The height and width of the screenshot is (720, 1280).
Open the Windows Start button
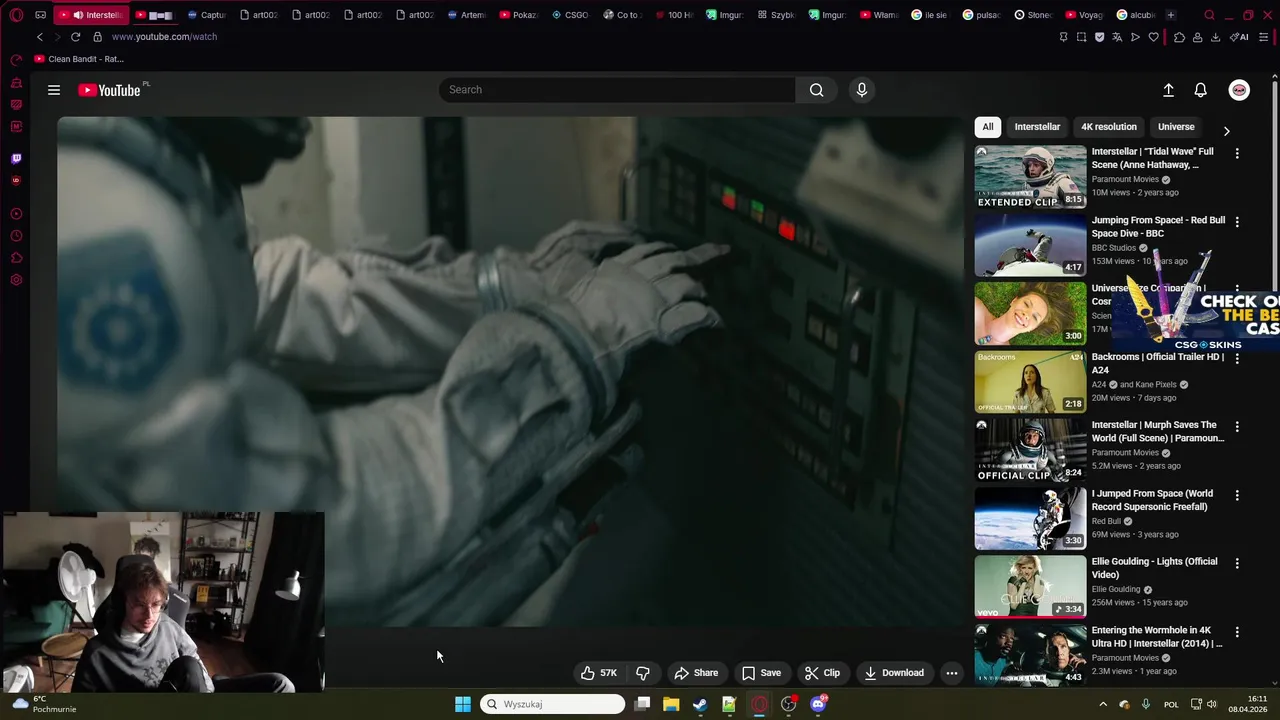463,704
